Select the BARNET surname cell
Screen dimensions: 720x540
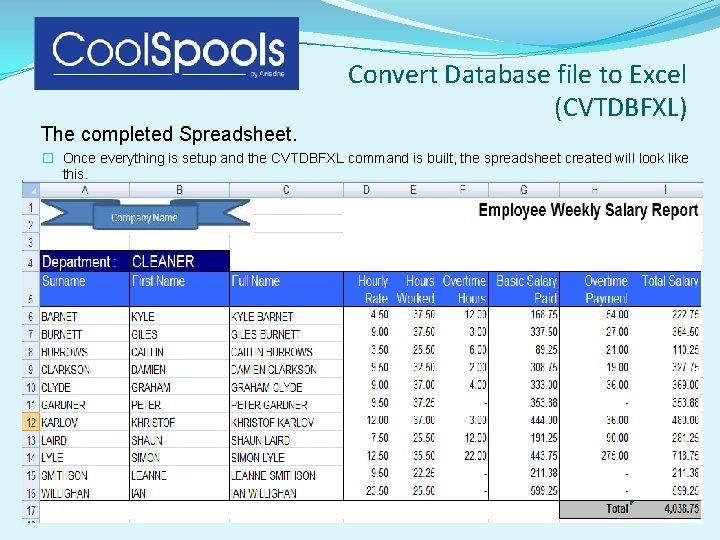pyautogui.click(x=85, y=316)
